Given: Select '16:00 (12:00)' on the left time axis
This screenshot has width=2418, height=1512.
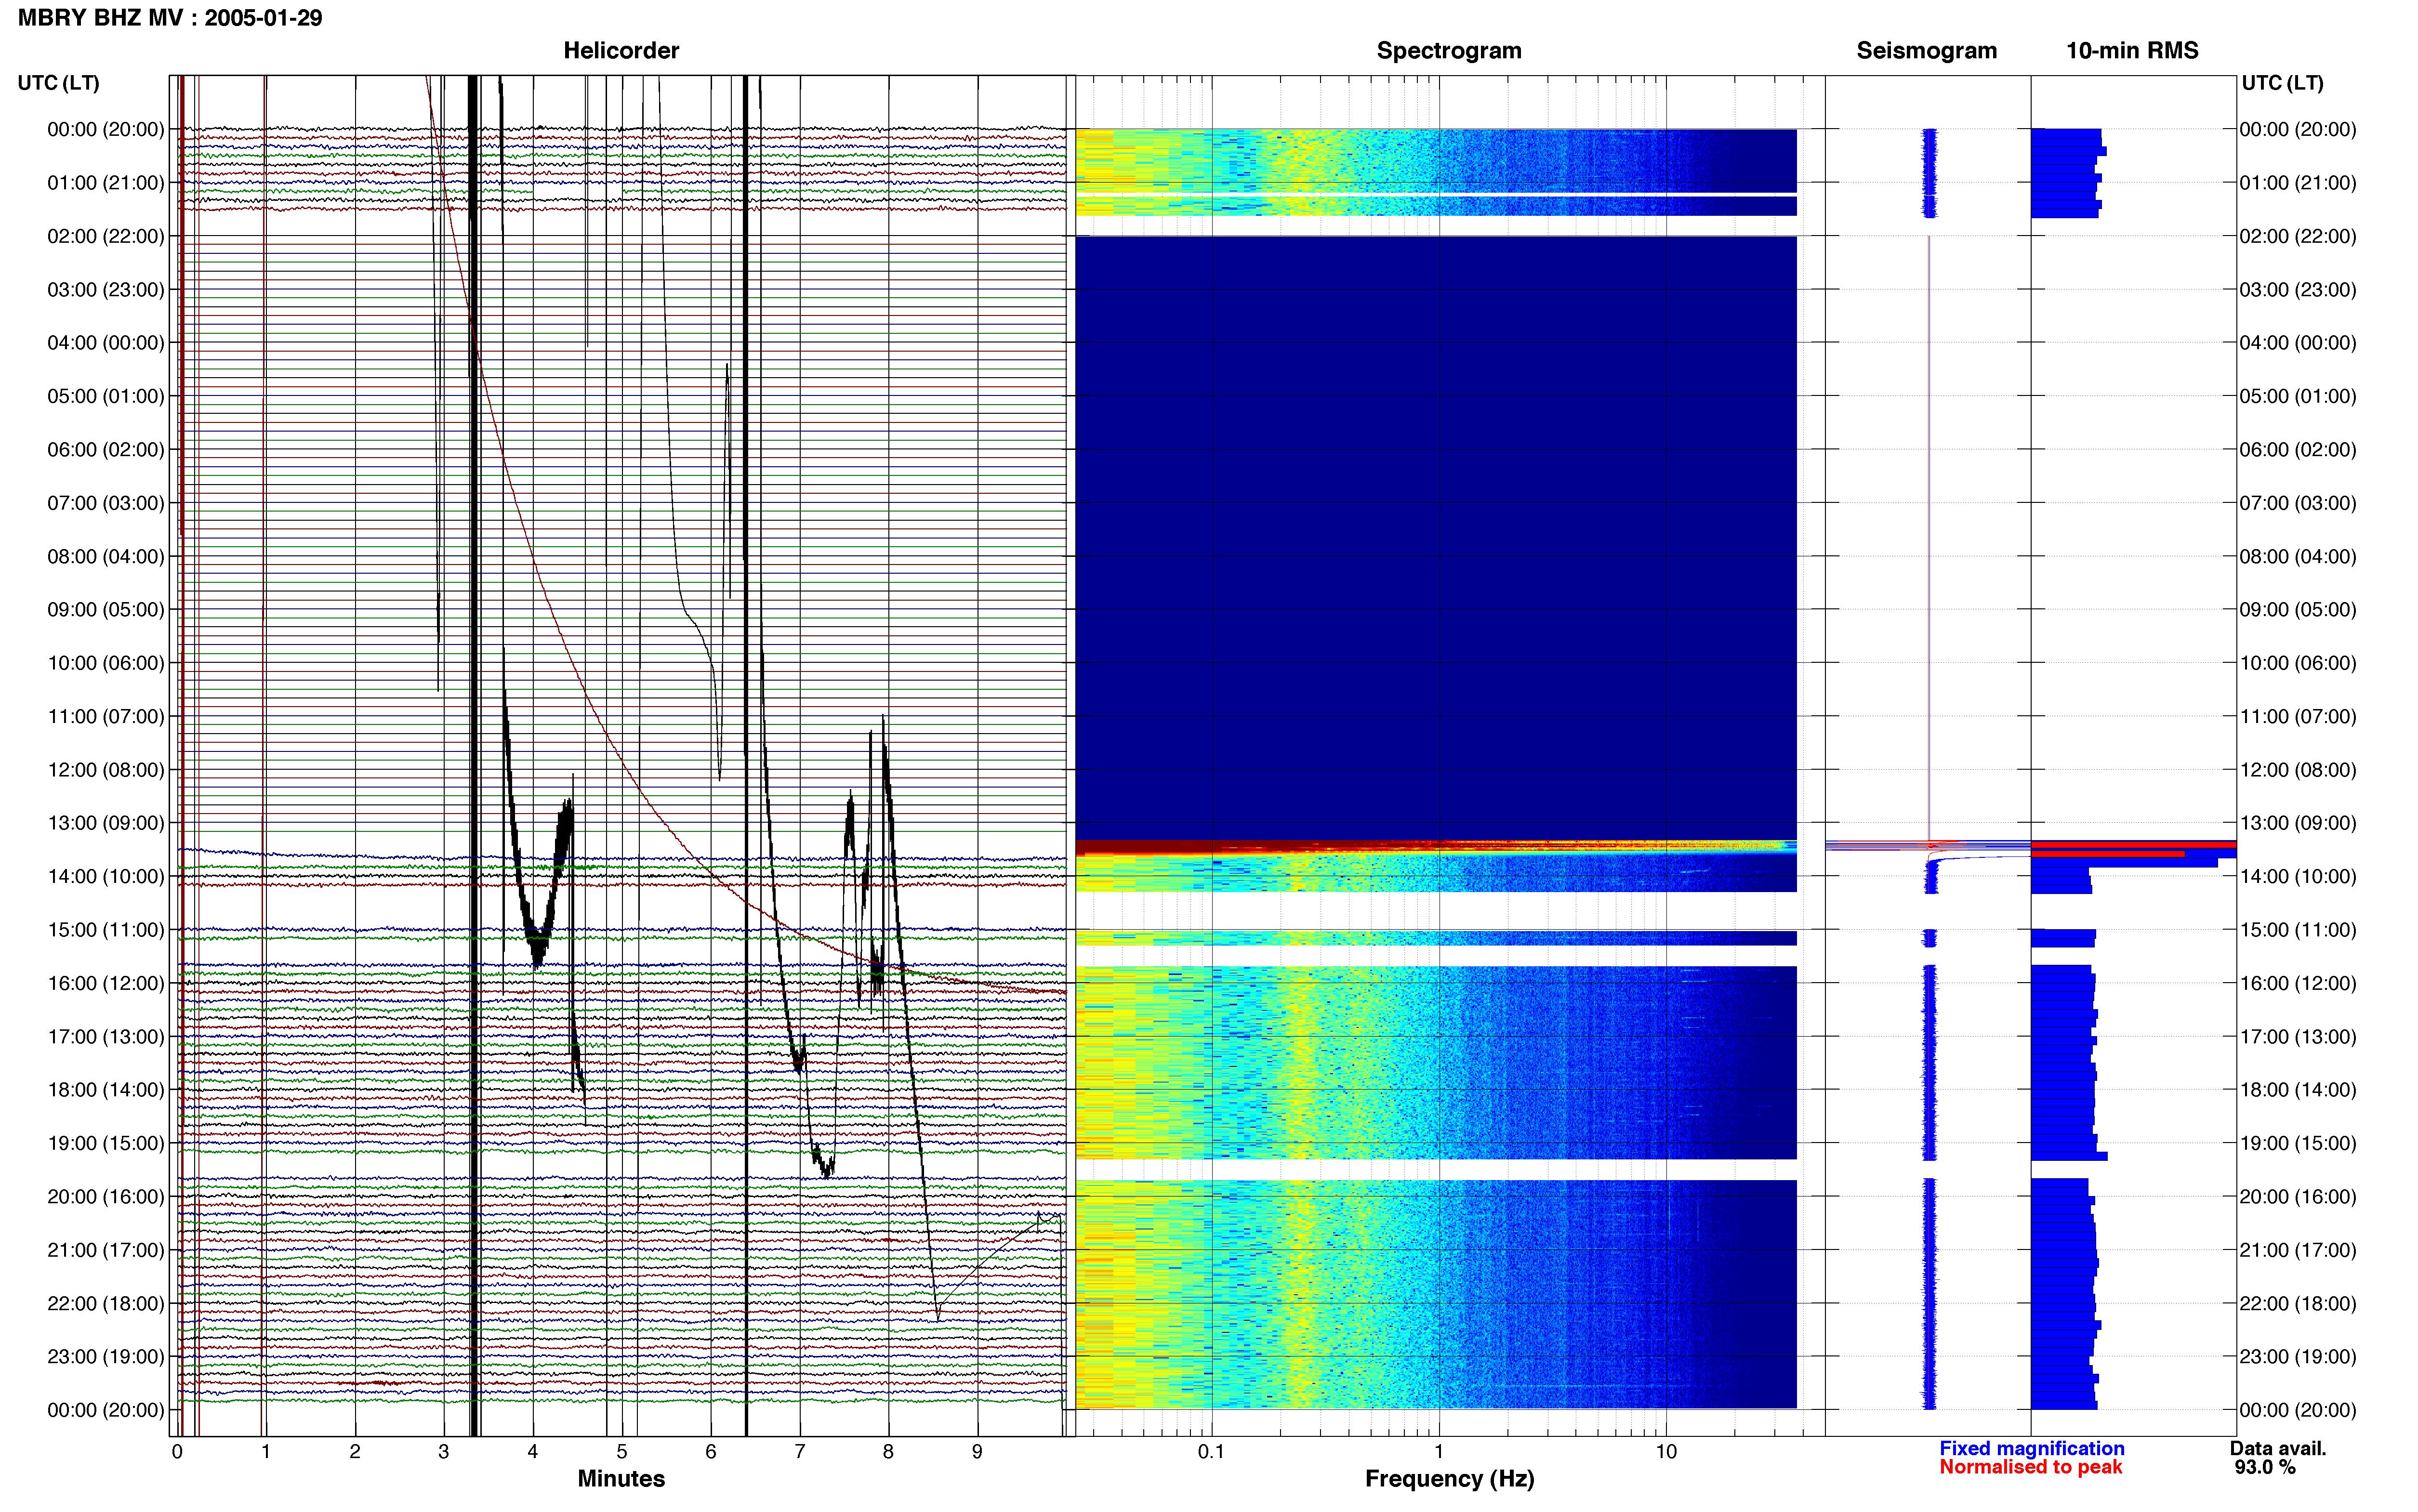Looking at the screenshot, I should pyautogui.click(x=106, y=983).
